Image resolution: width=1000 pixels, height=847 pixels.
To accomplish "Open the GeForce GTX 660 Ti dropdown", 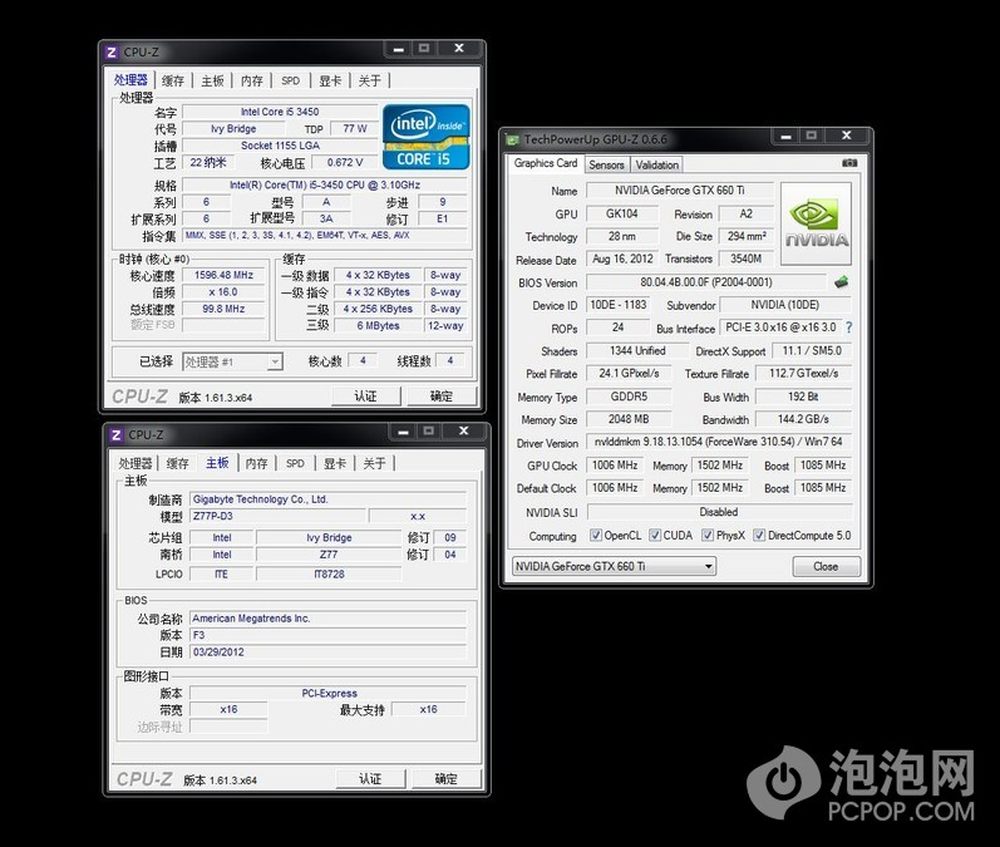I will click(x=614, y=566).
